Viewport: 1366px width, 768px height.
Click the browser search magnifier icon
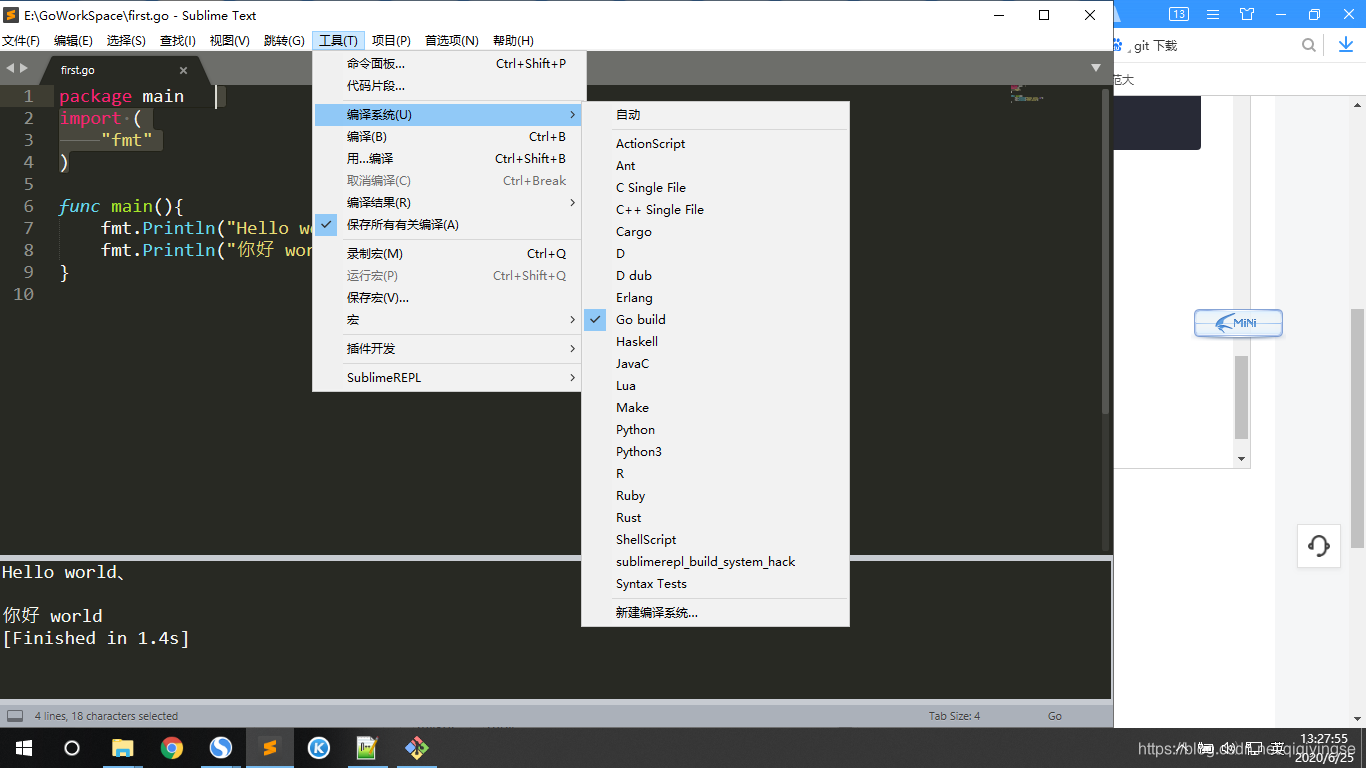pos(1308,45)
